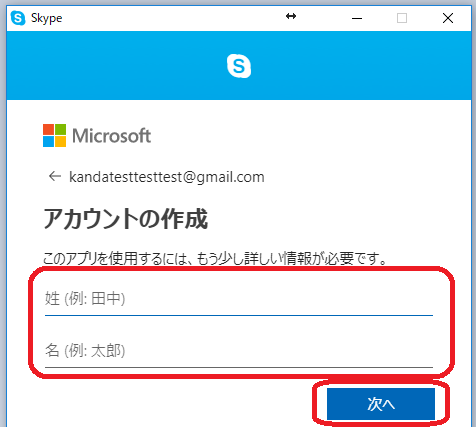Click the green square of the Microsoft logo

(60, 129)
